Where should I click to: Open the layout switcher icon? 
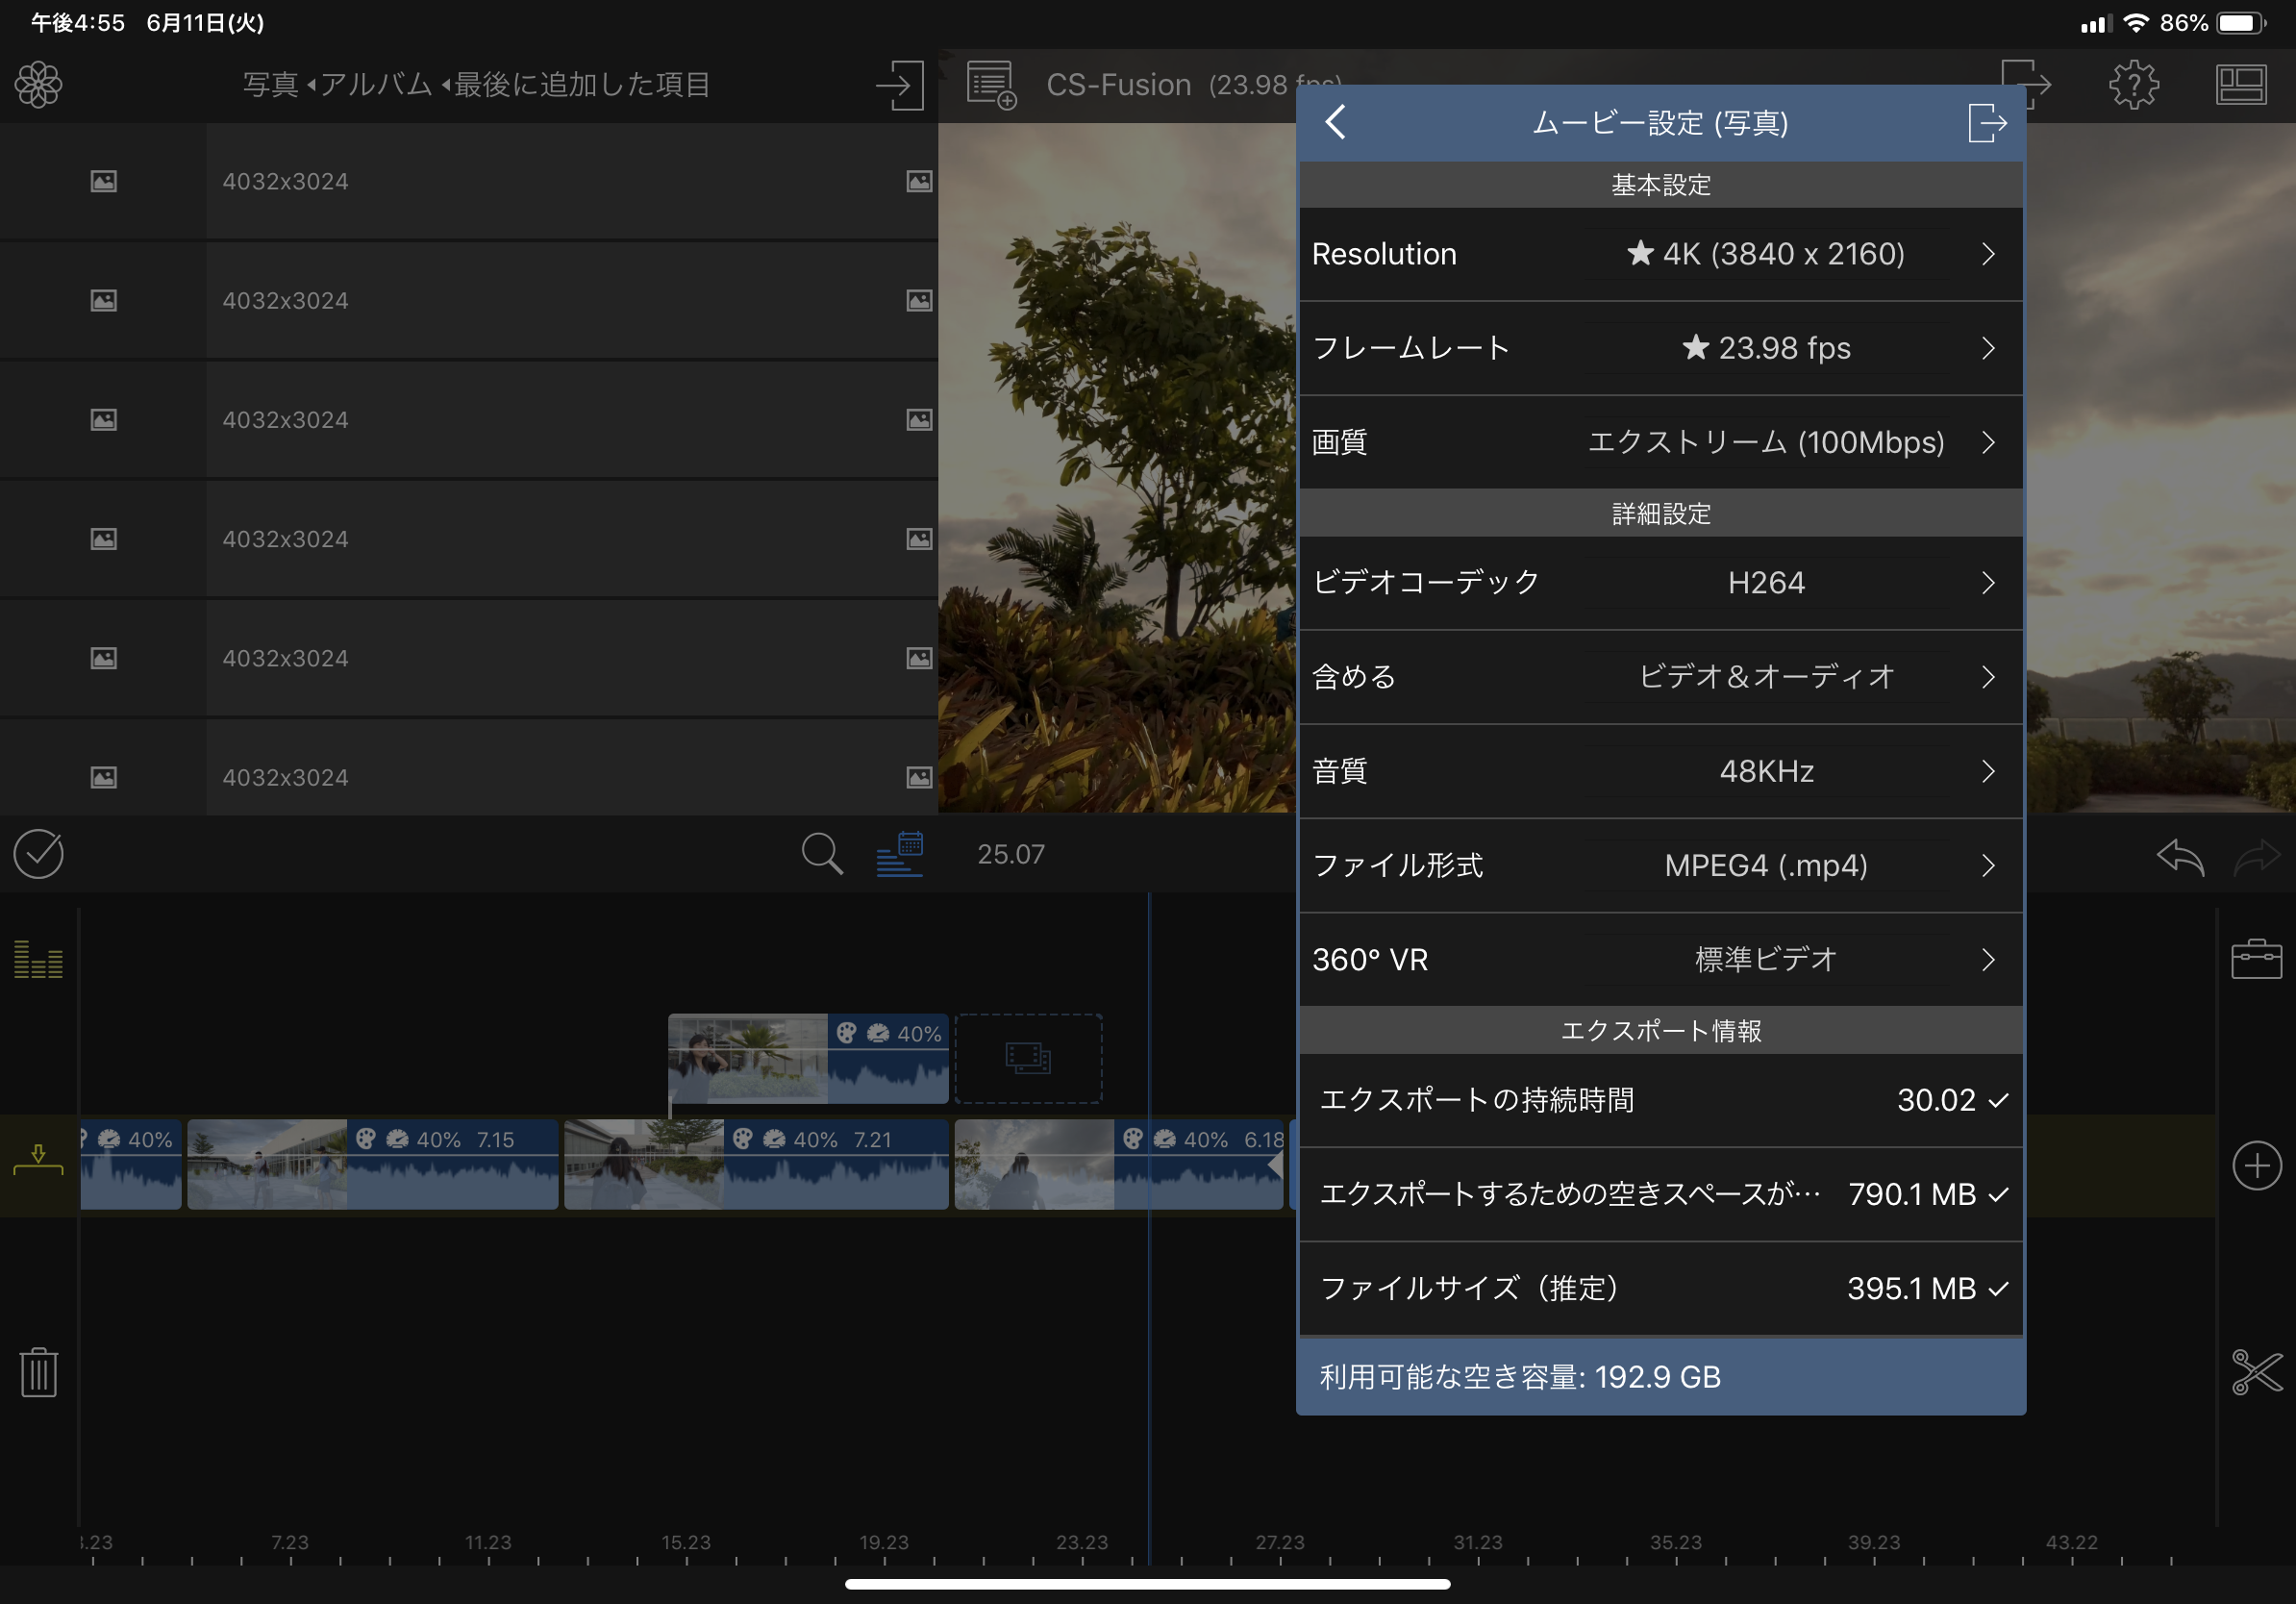[2240, 85]
